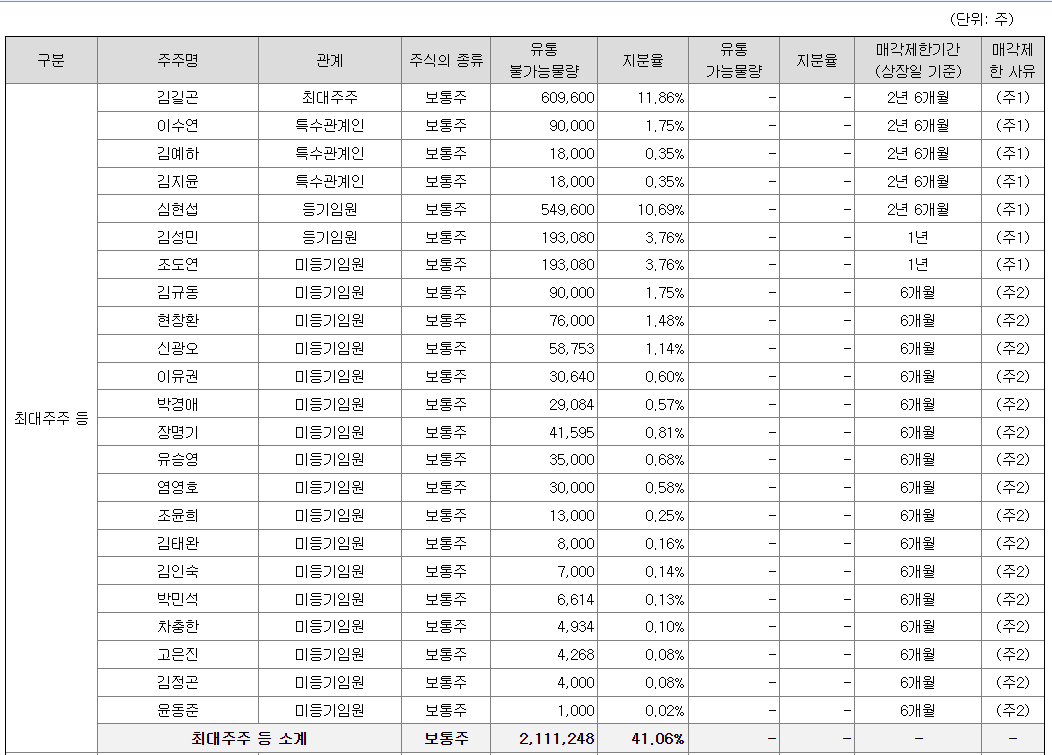1052x755 pixels.
Task: Click subtotal share count 2,111,248
Action: tap(556, 739)
